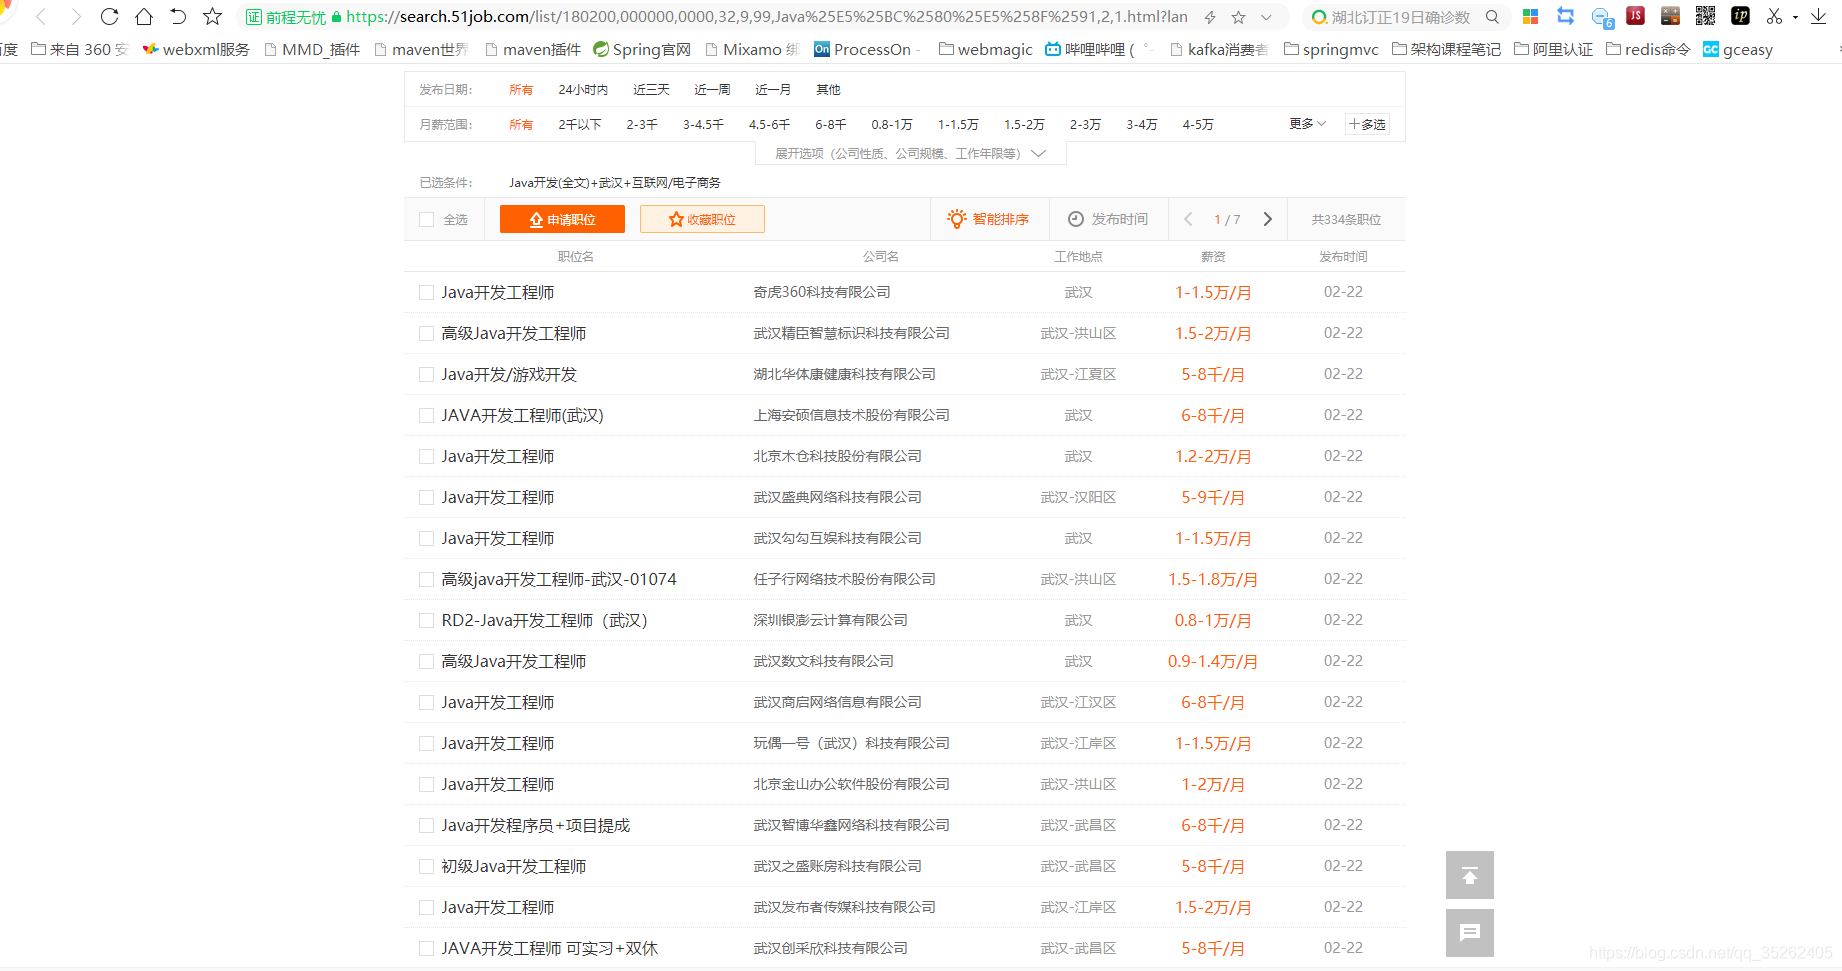Go to previous results page arrow
The image size is (1842, 971).
[x=1188, y=219]
